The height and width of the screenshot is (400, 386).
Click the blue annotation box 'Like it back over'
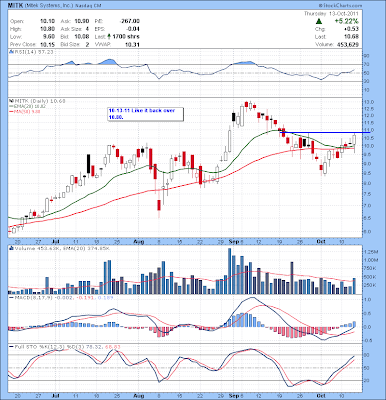click(x=146, y=114)
